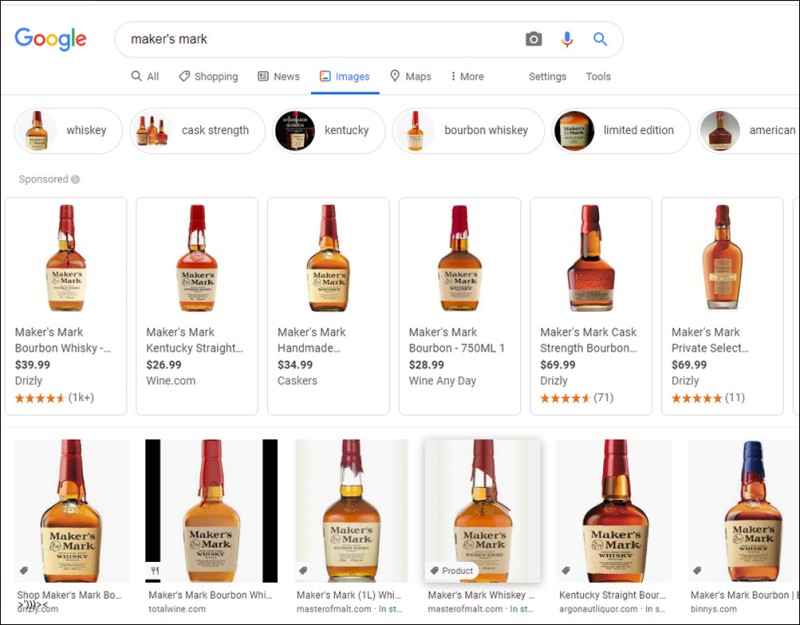Start voice search with the microphone icon
800x625 pixels.
(x=567, y=39)
